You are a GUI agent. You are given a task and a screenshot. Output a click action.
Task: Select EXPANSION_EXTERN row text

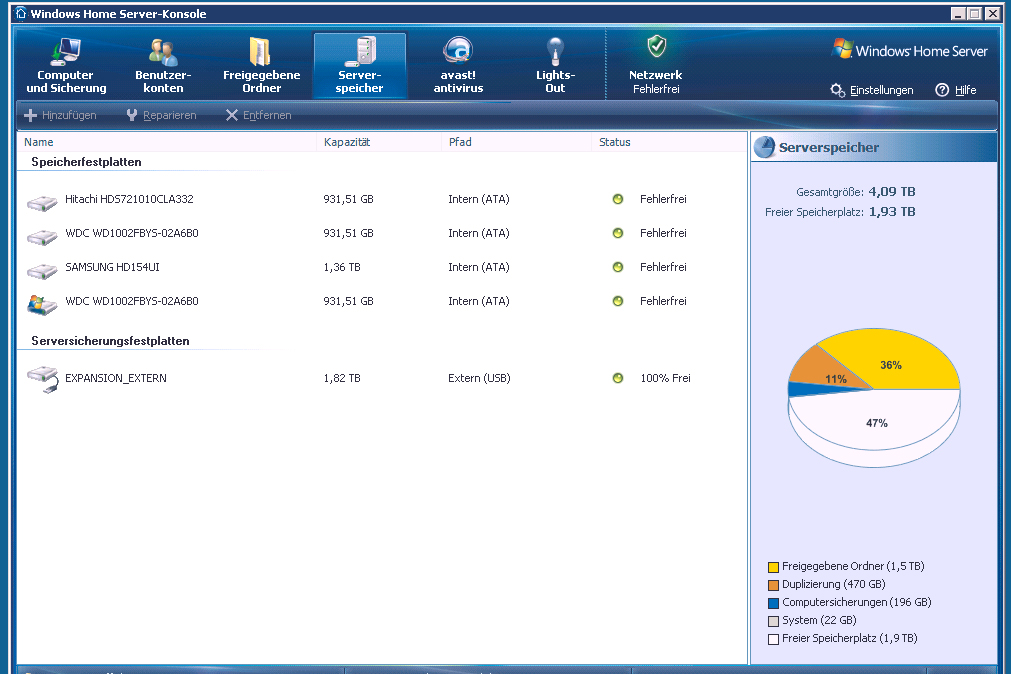click(116, 378)
